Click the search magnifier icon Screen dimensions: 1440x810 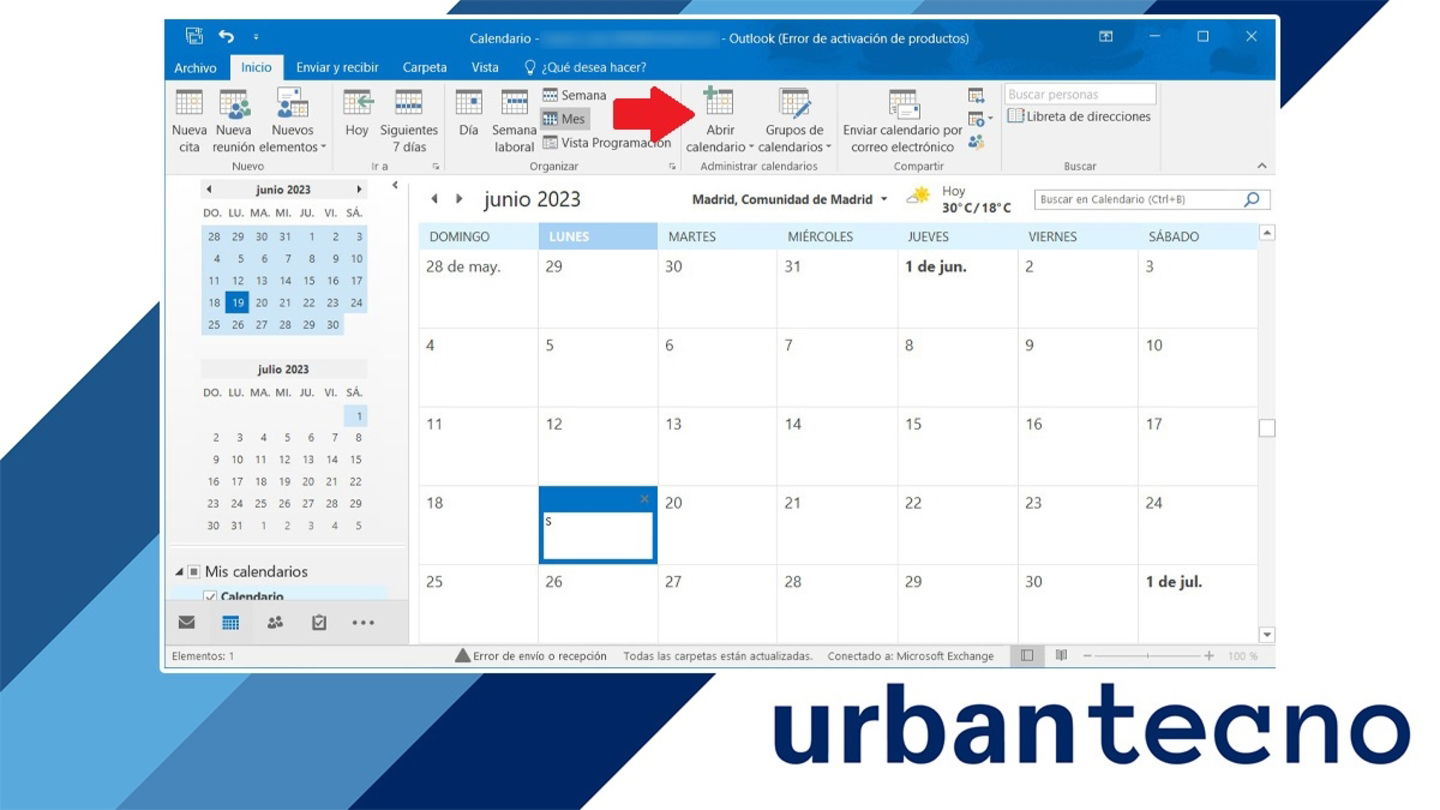pos(1252,199)
